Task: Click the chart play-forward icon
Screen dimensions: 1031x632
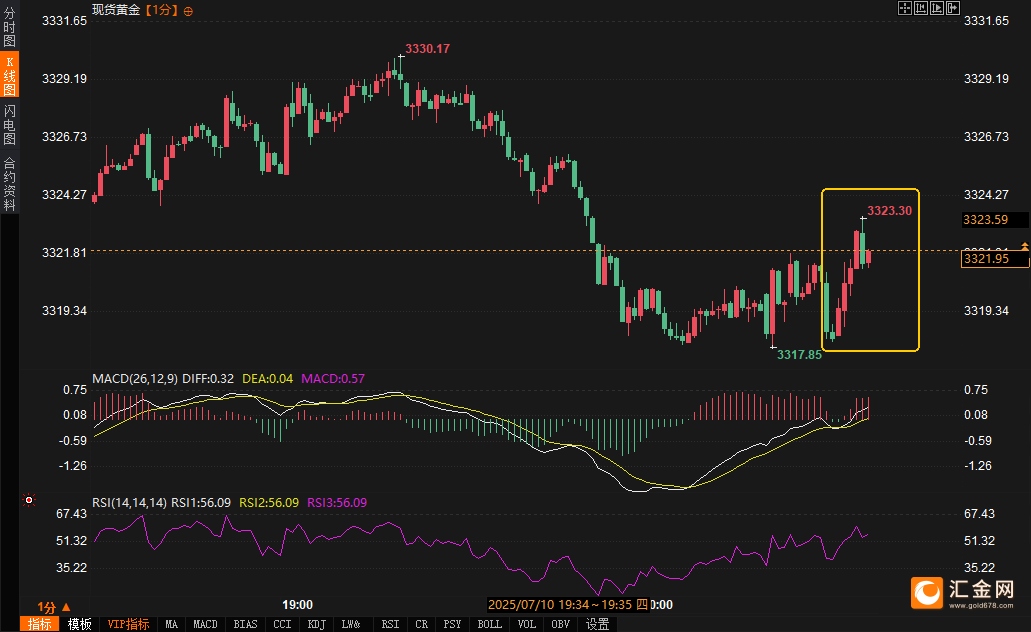Action: coord(937,8)
